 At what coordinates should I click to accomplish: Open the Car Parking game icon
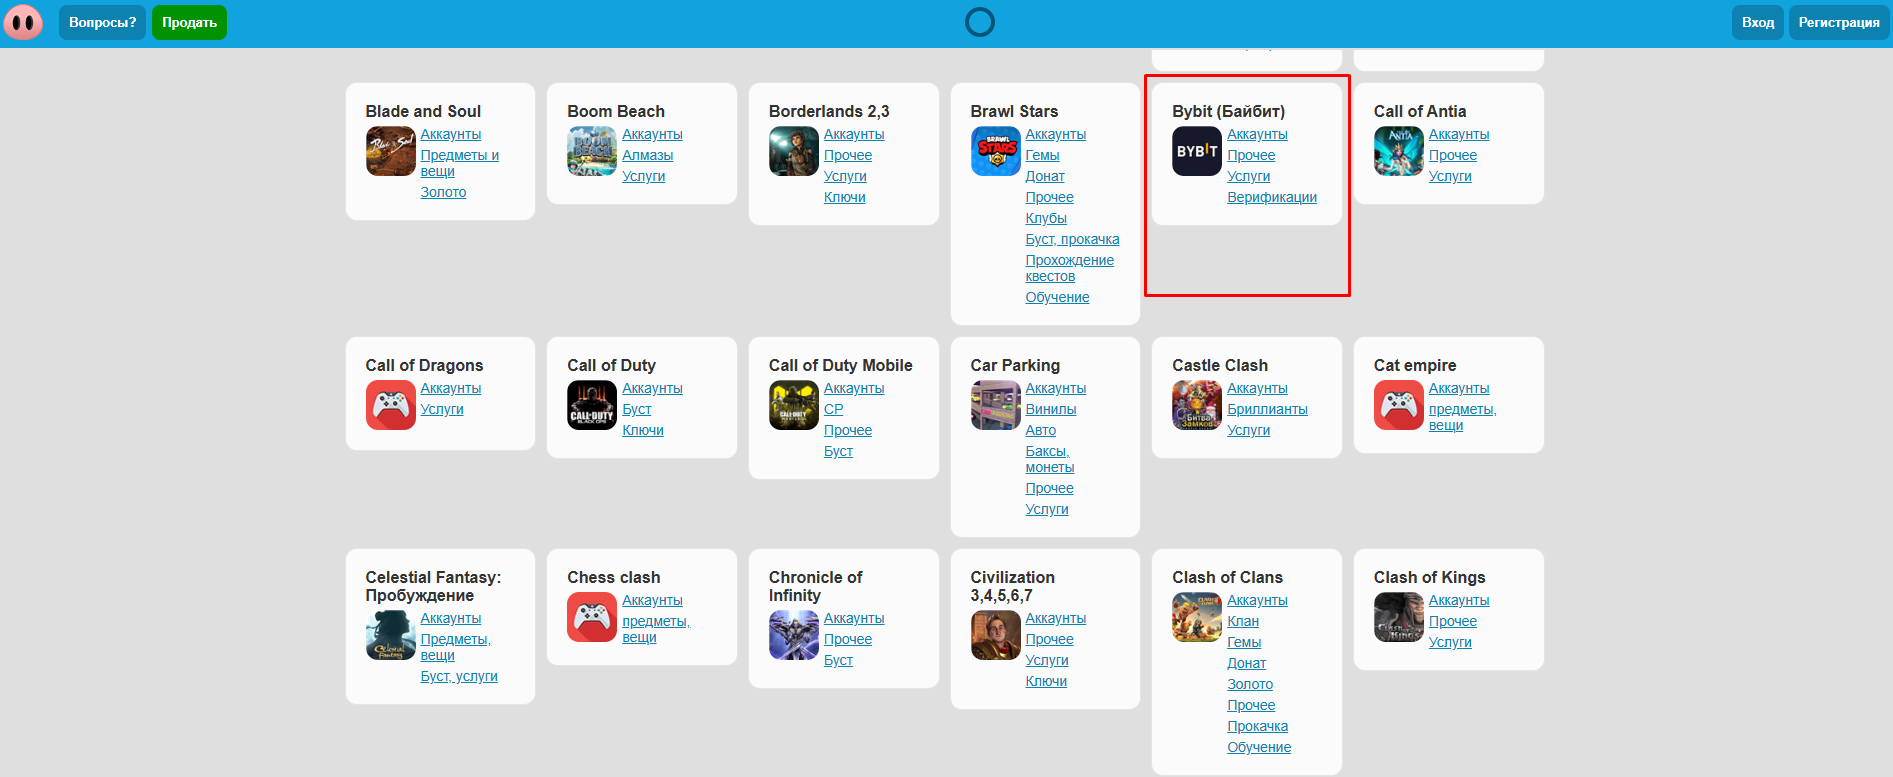(996, 405)
